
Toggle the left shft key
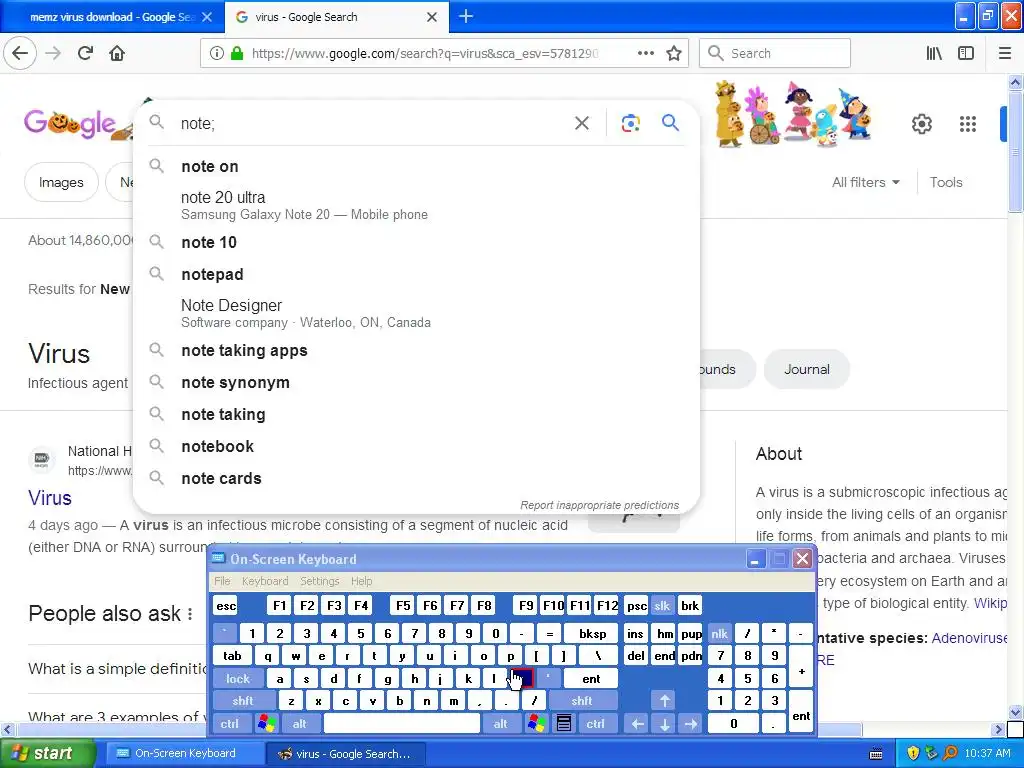pos(243,701)
